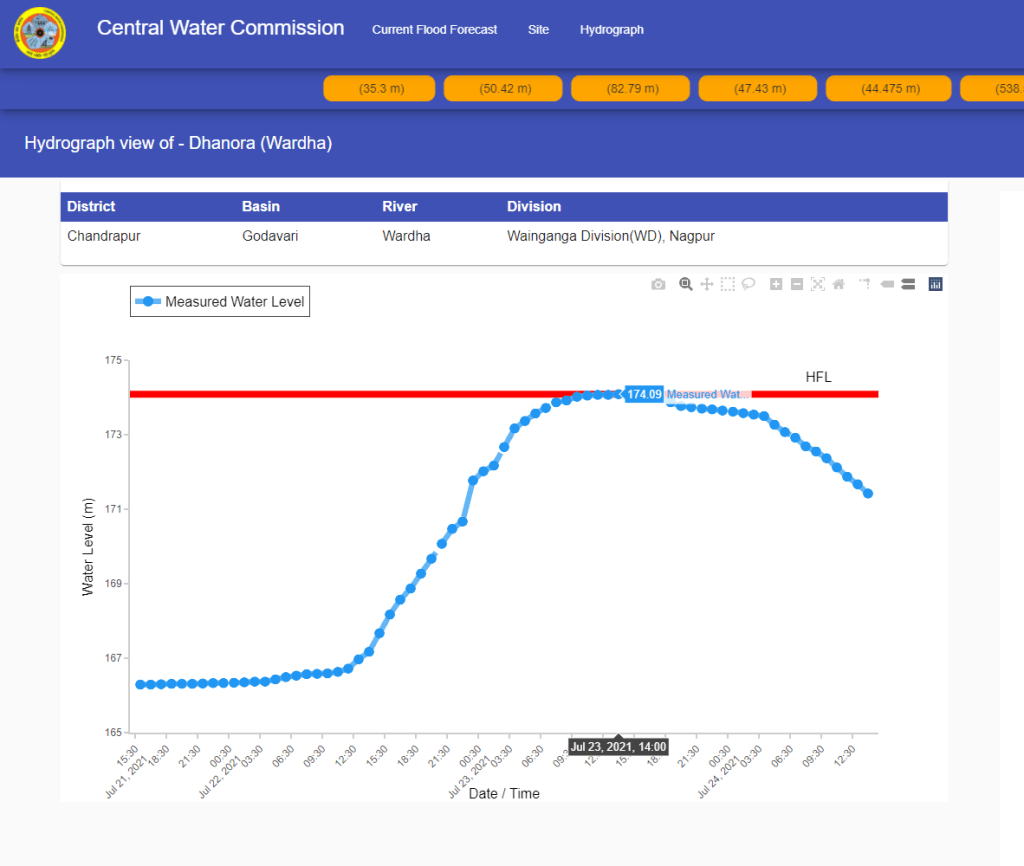The height and width of the screenshot is (866, 1024).
Task: Click the (82.79 m) orange button
Action: (x=633, y=89)
